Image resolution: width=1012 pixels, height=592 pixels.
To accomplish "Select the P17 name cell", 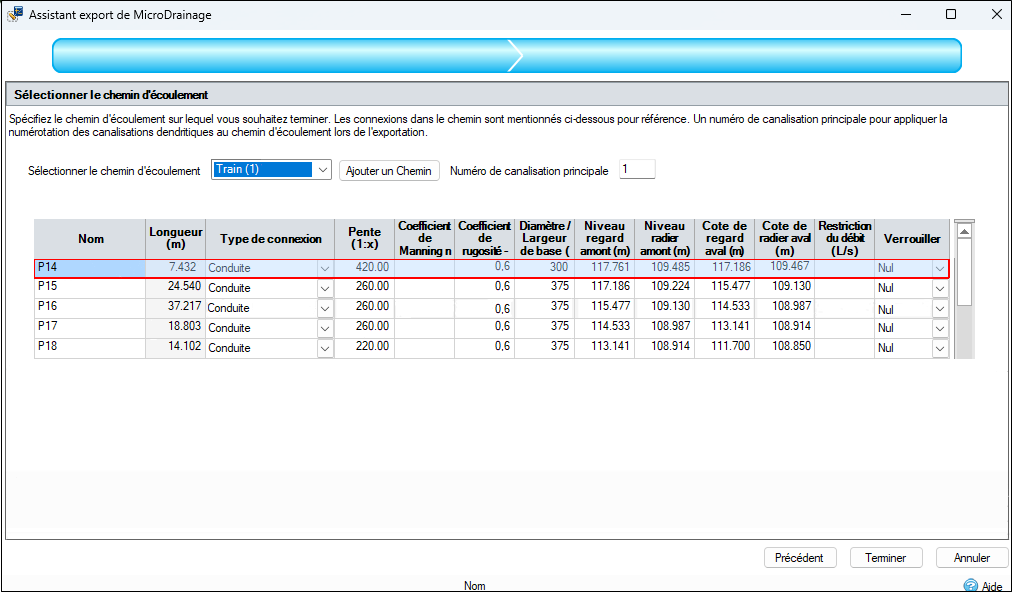I will click(x=90, y=328).
